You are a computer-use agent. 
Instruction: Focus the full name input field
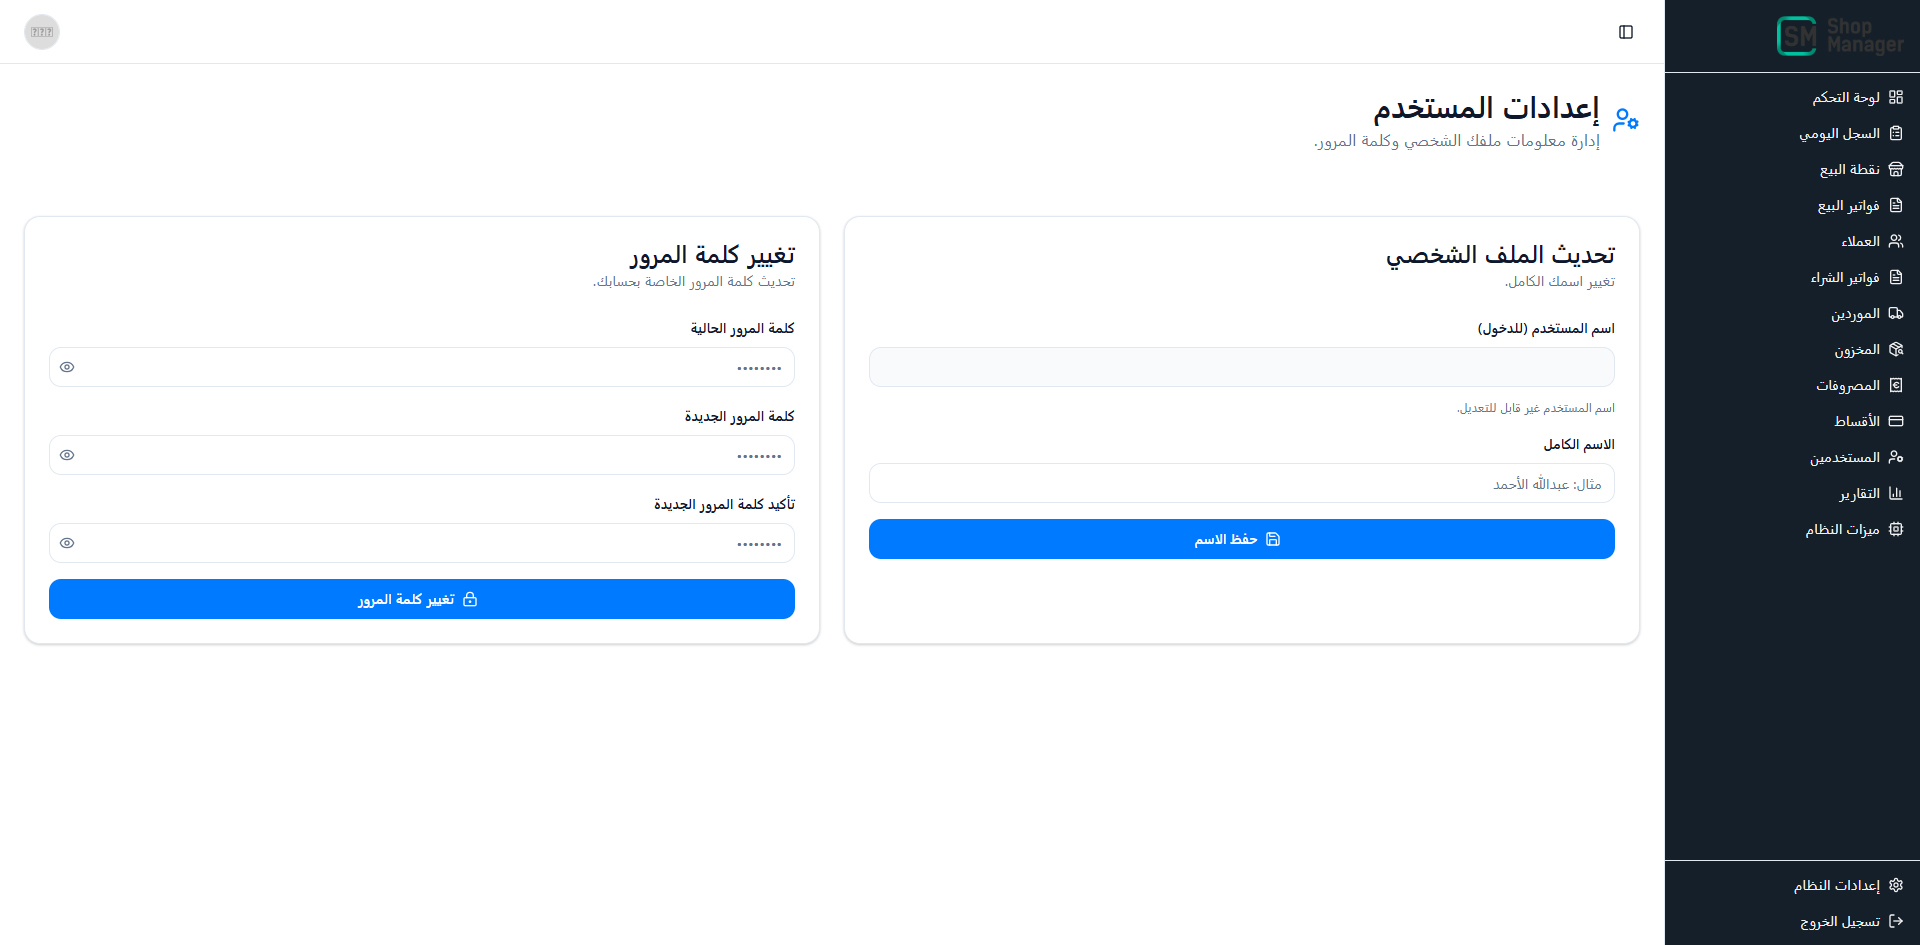point(1241,484)
